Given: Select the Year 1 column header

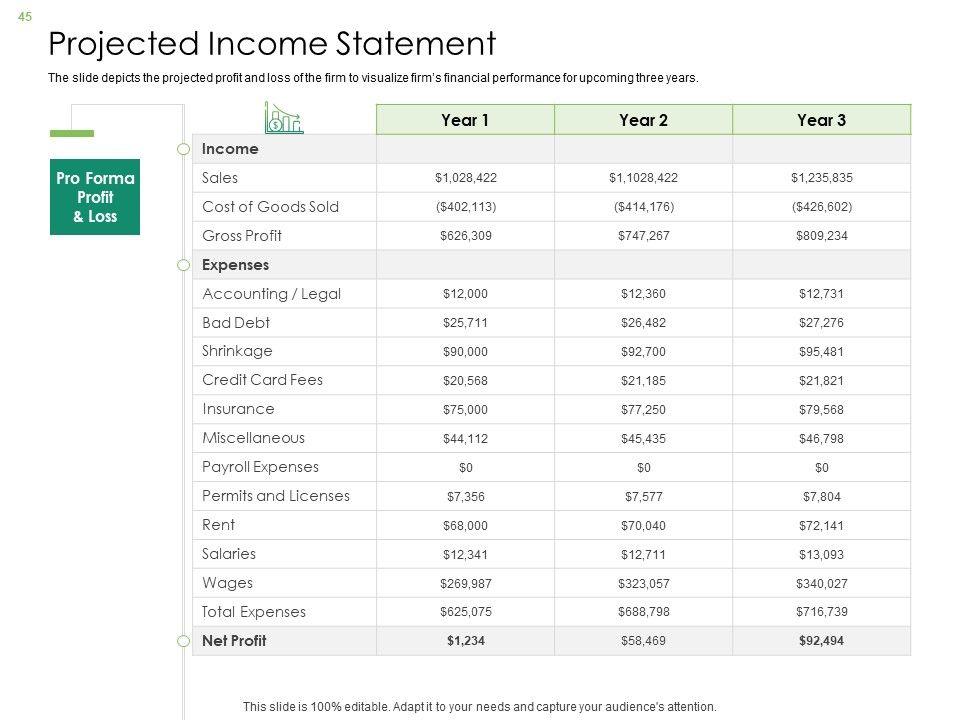Looking at the screenshot, I should coord(465,120).
